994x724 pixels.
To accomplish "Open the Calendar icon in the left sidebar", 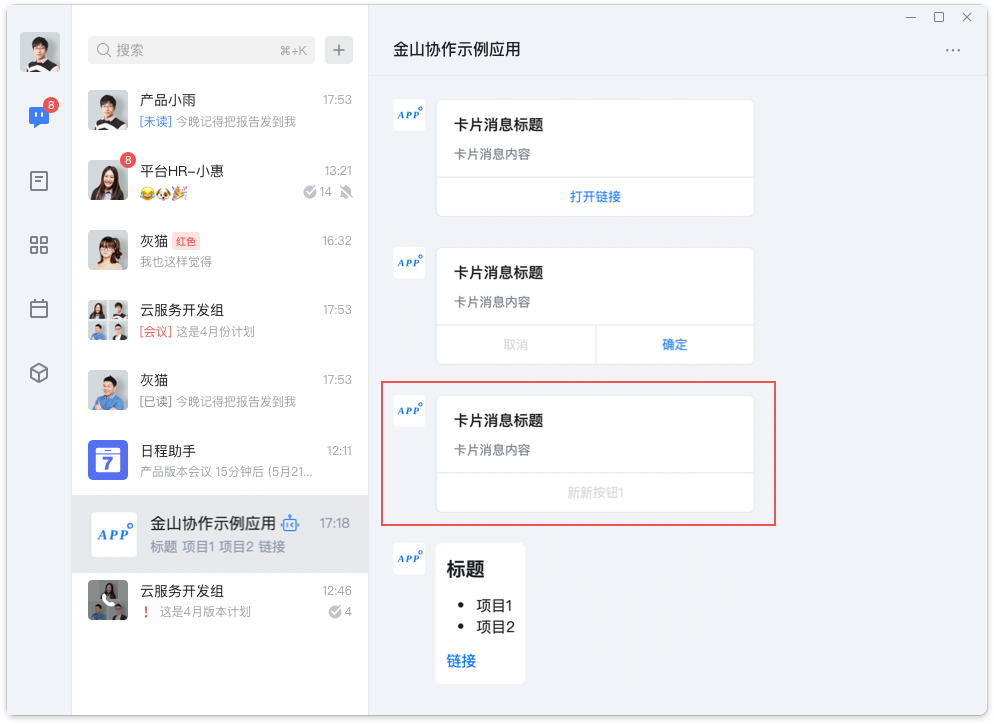I will (38, 309).
